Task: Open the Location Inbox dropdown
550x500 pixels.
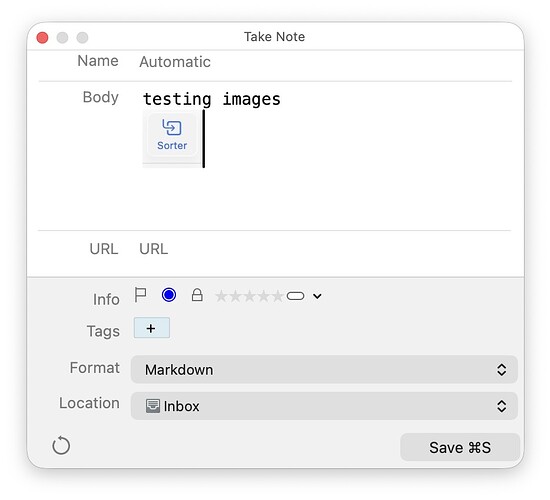Action: click(324, 406)
